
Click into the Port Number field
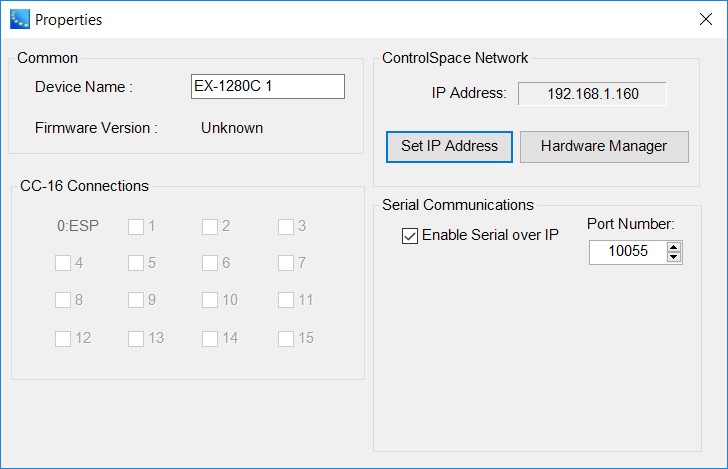tap(628, 252)
